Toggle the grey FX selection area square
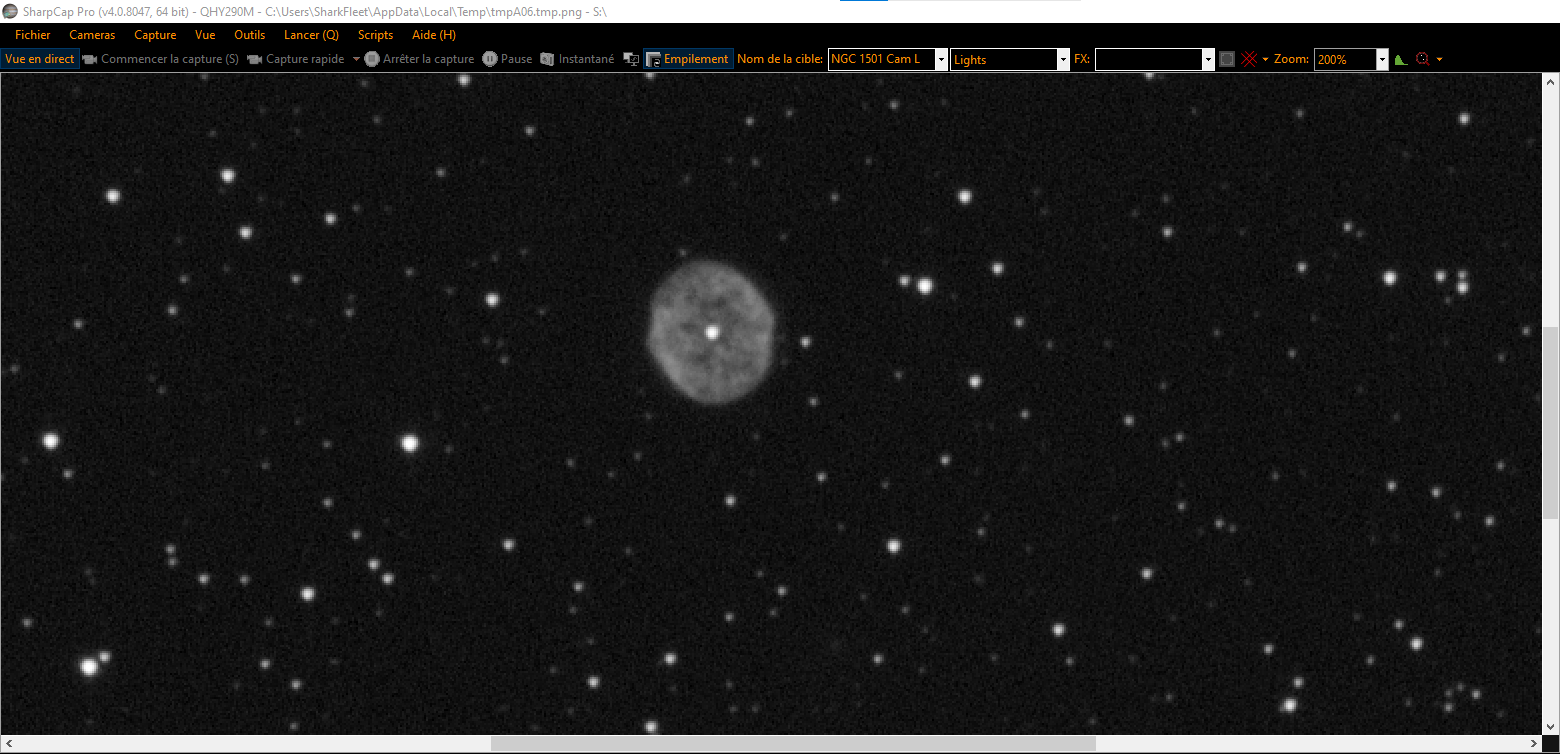This screenshot has height=754, width=1560. click(1227, 59)
